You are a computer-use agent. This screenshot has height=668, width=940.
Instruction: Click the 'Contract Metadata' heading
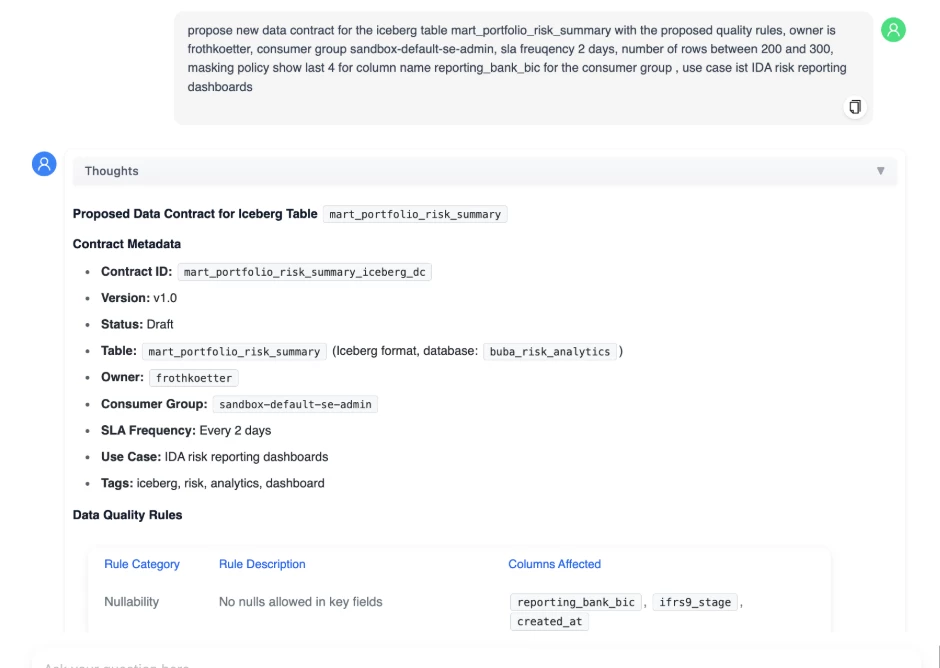(126, 244)
